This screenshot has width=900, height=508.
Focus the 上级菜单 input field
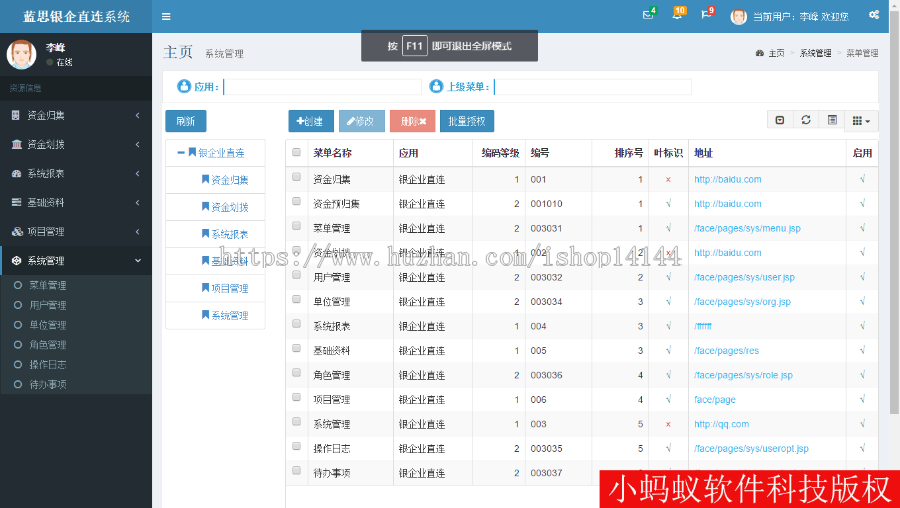593,87
